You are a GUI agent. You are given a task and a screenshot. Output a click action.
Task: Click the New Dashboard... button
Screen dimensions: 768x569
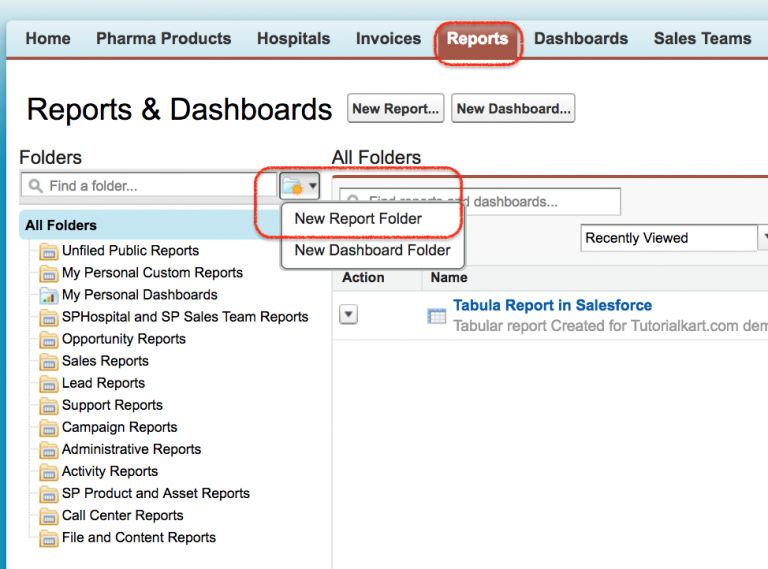click(x=513, y=108)
